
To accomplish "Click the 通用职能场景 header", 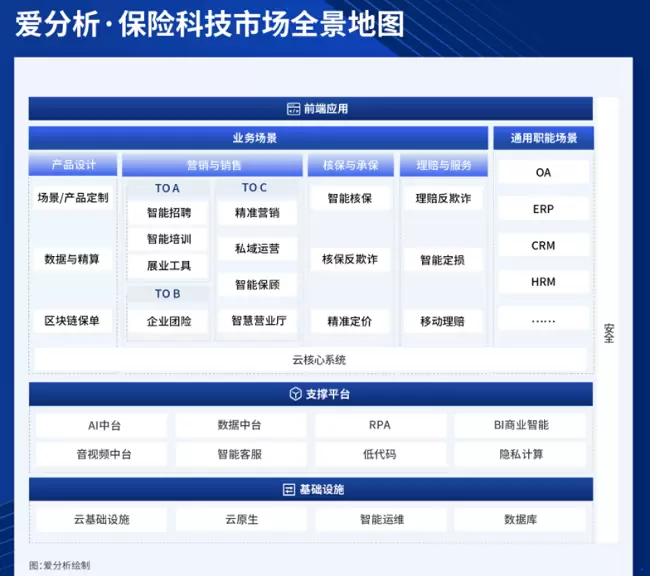I will coord(543,138).
